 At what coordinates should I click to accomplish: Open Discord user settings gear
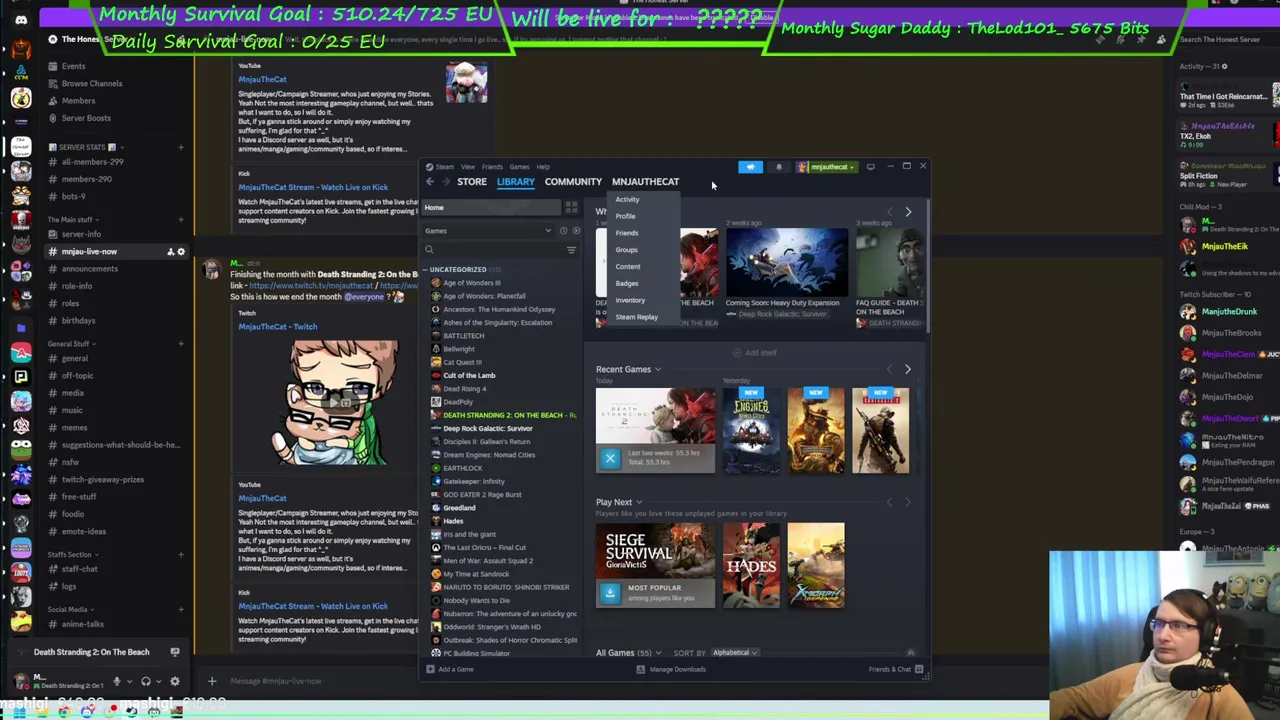175,681
